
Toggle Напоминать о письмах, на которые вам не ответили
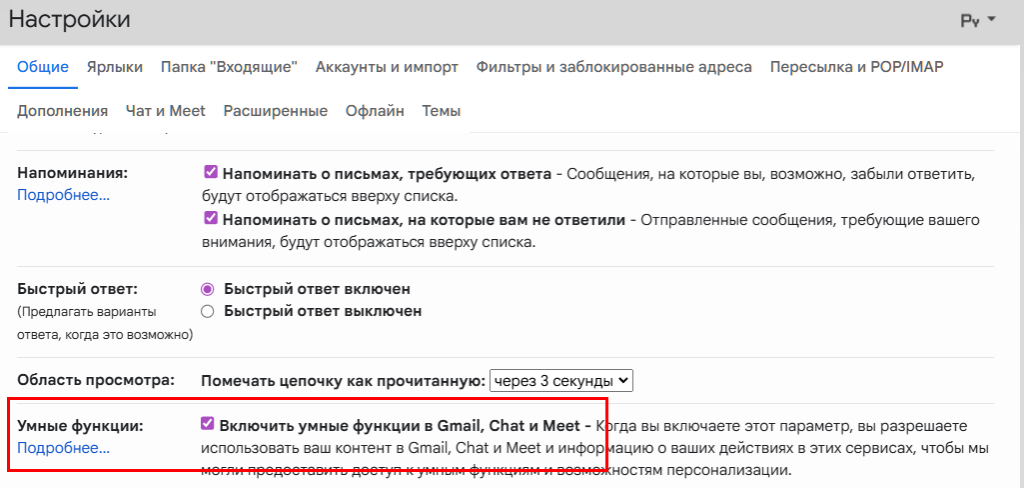[x=210, y=218]
